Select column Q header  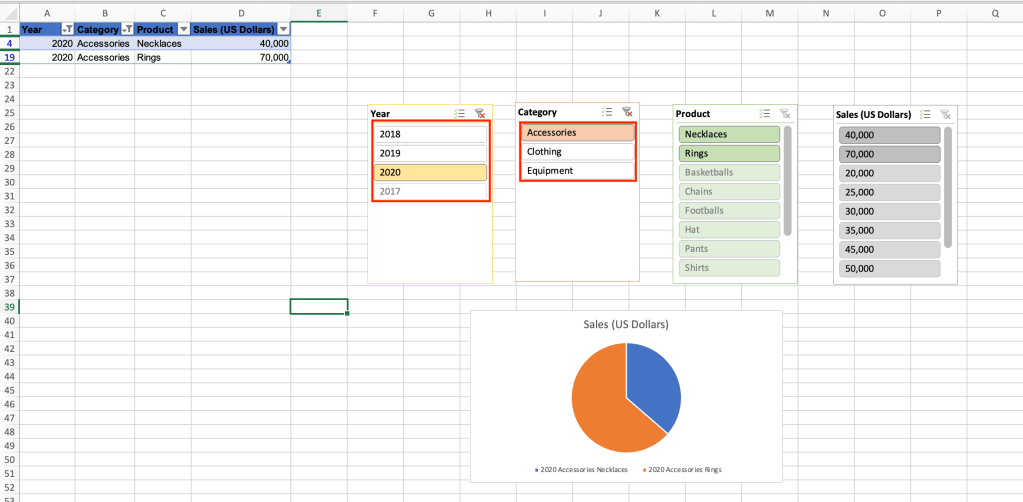(x=995, y=12)
